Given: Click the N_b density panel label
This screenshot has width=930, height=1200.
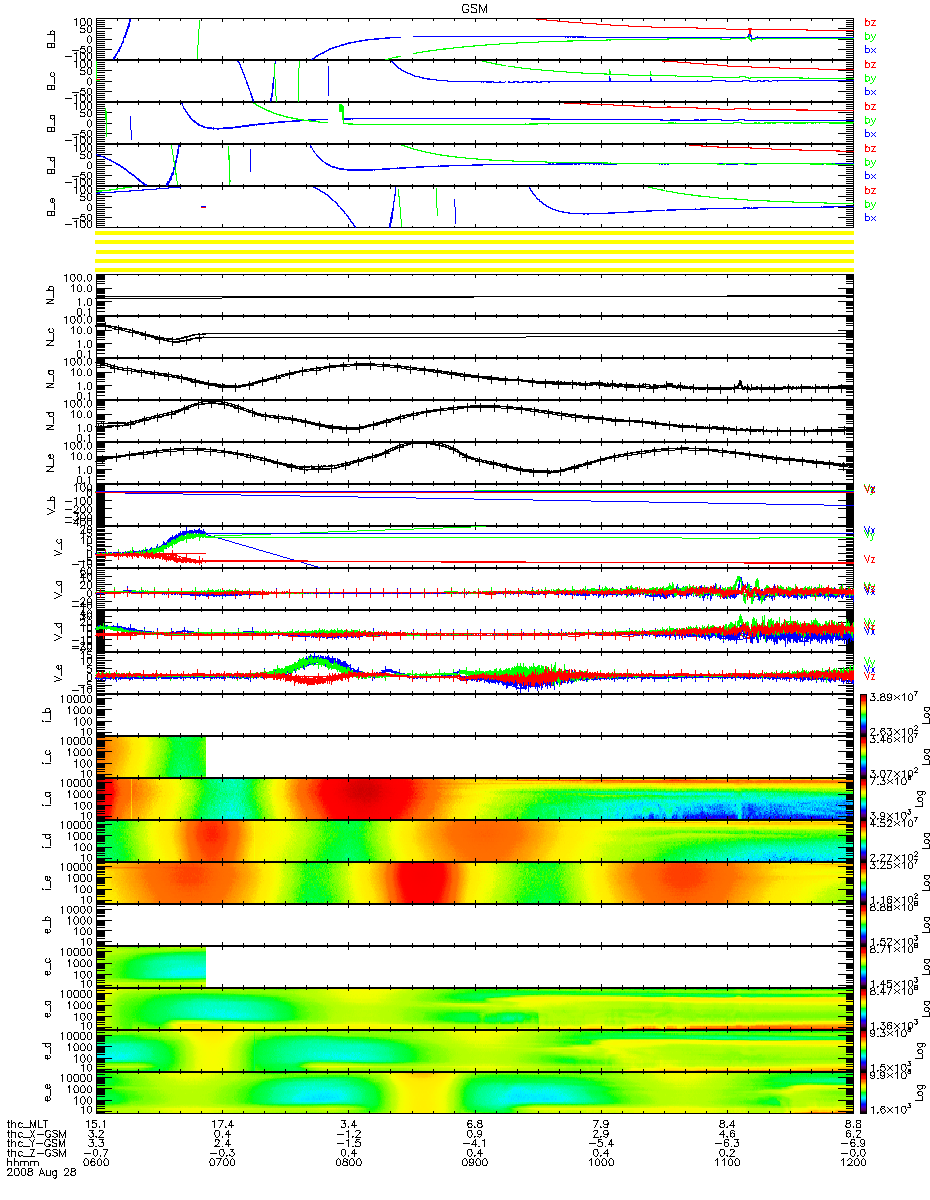Looking at the screenshot, I should [x=51, y=295].
